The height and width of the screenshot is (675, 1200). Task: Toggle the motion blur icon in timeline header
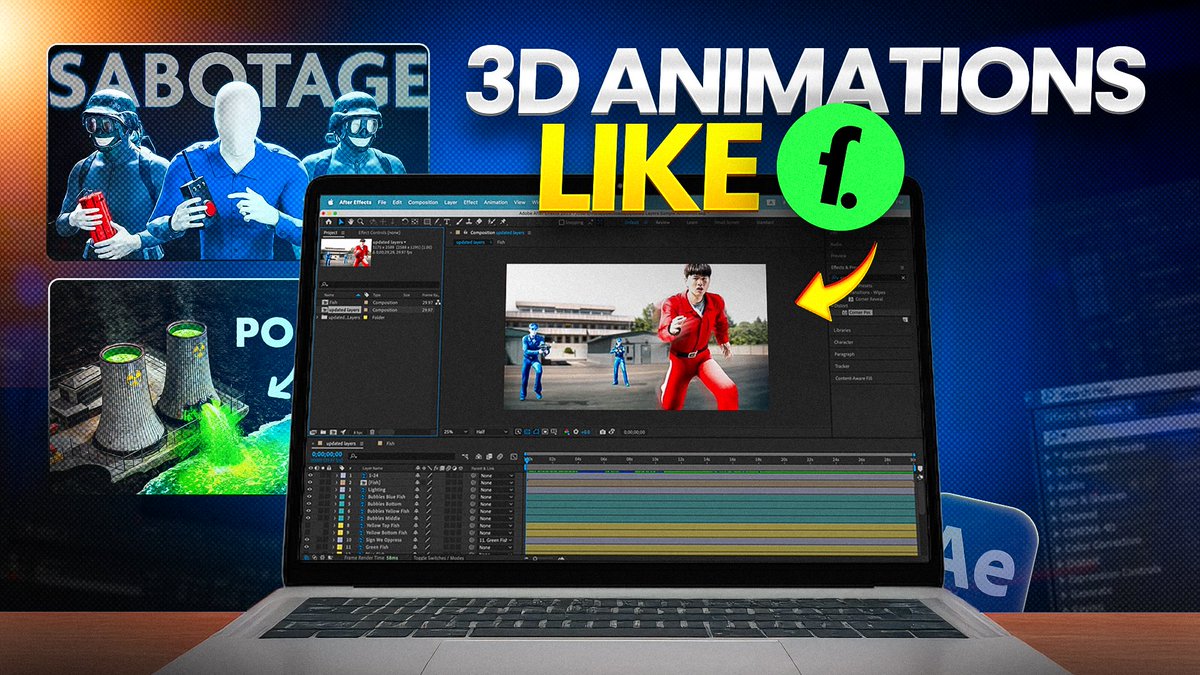(x=500, y=457)
